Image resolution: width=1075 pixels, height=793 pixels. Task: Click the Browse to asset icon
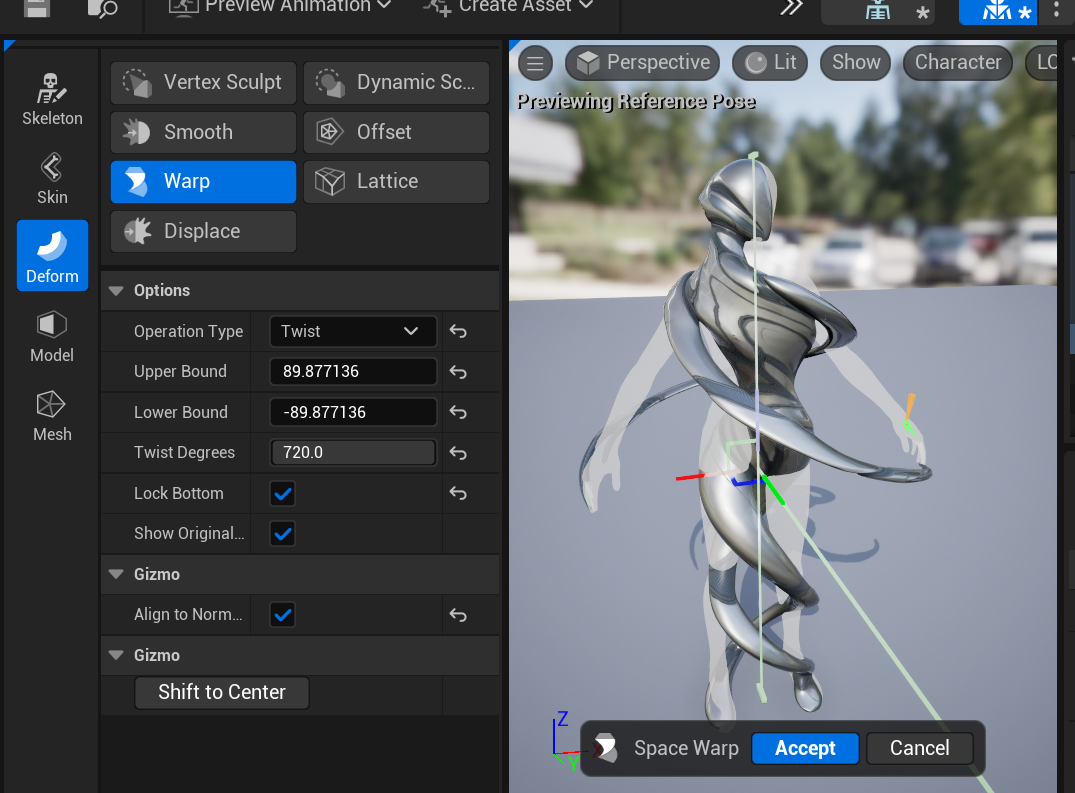[103, 8]
